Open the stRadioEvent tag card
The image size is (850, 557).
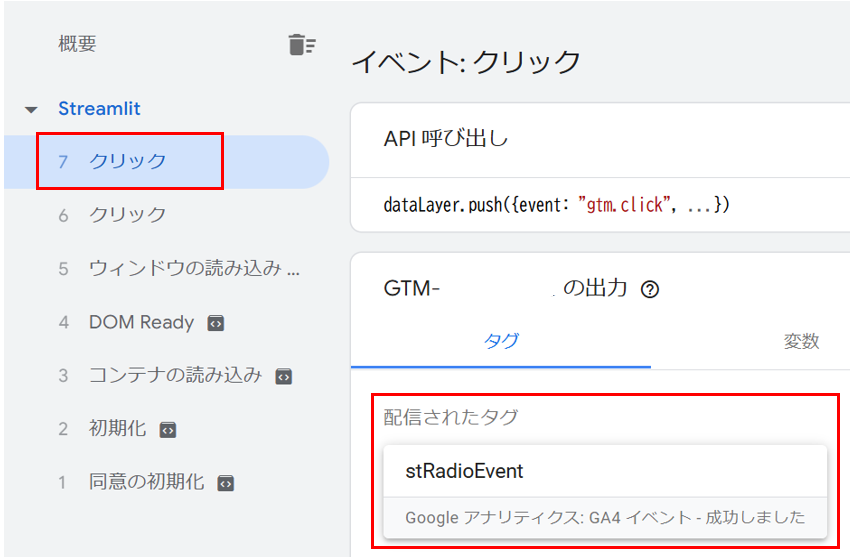(605, 492)
